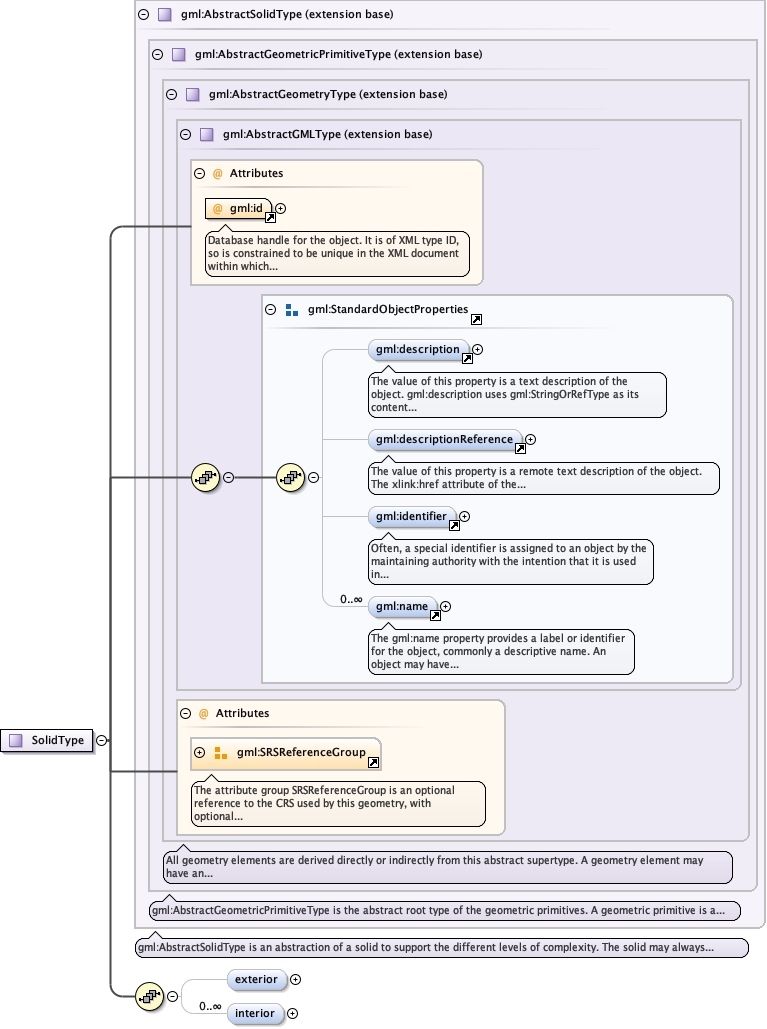This screenshot has height=1029, width=767.
Task: Expand gml:name element
Action: click(446, 606)
